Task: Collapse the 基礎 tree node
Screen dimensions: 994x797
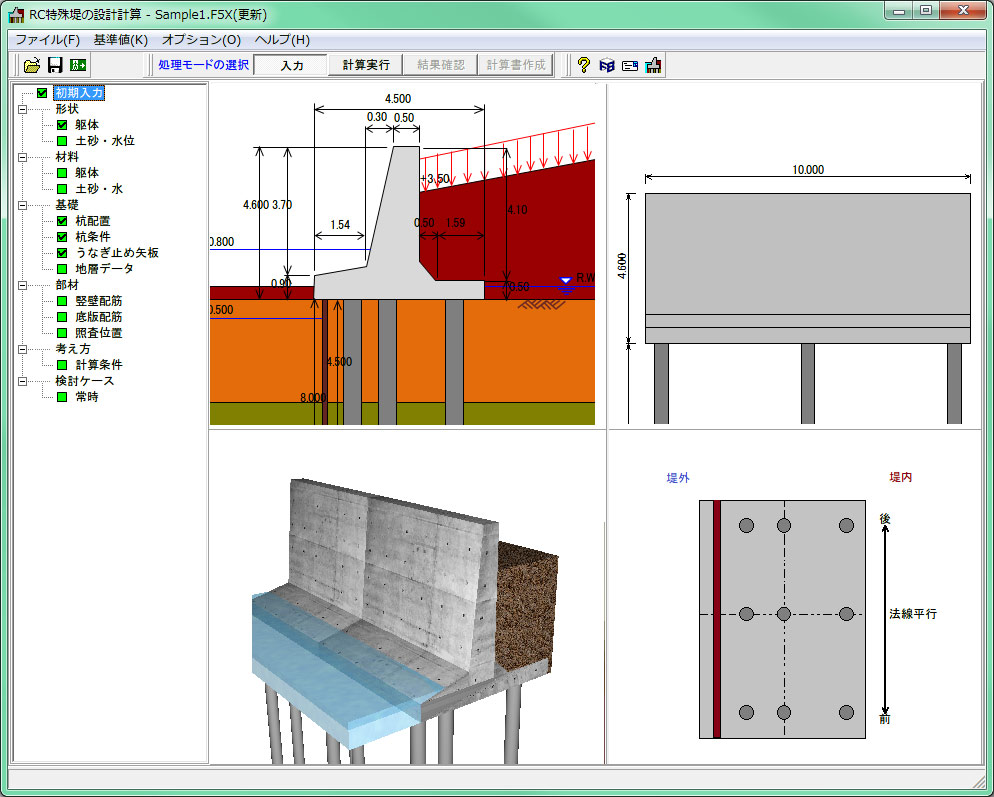Action: pos(22,205)
